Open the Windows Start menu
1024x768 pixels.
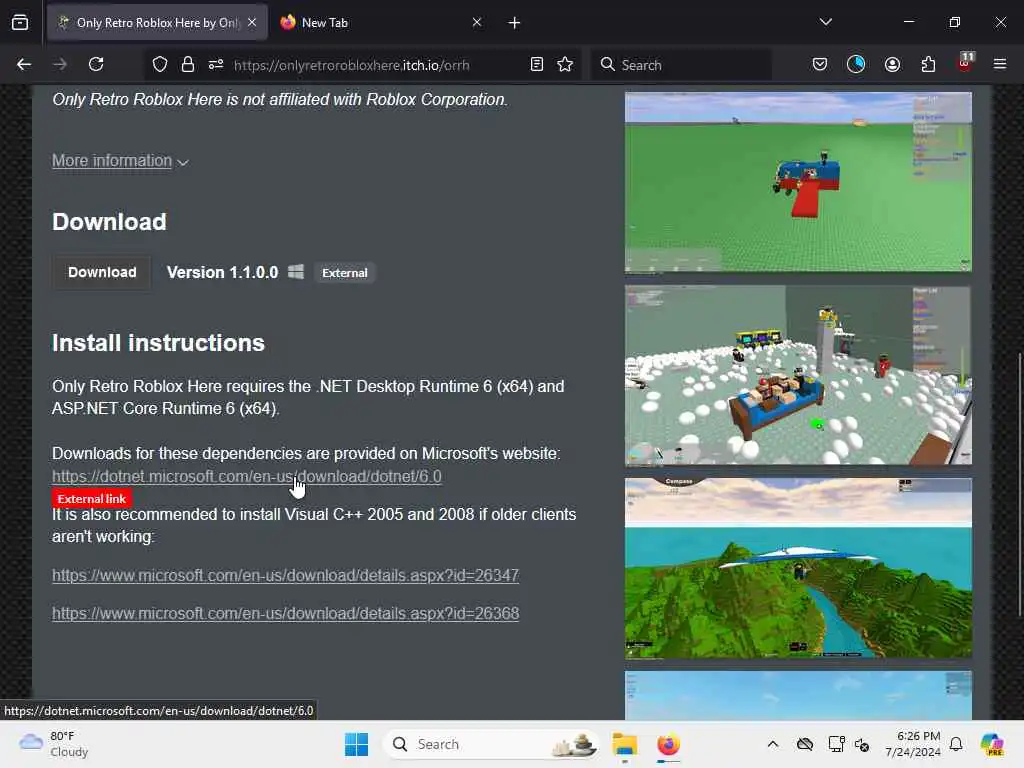357,744
